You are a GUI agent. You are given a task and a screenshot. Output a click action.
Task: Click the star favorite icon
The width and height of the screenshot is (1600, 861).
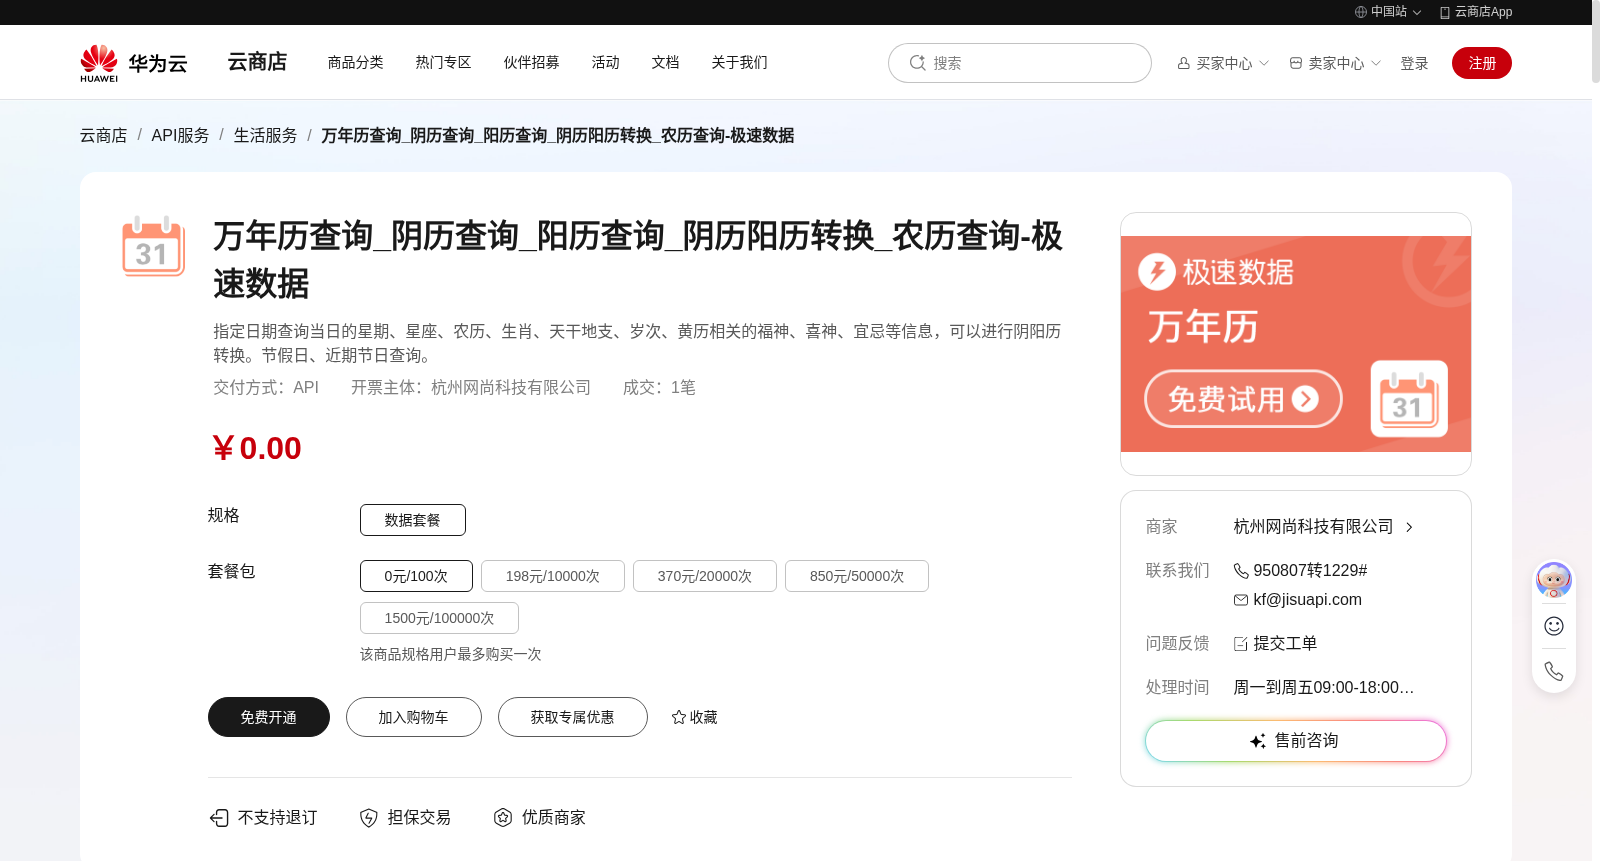pyautogui.click(x=679, y=717)
